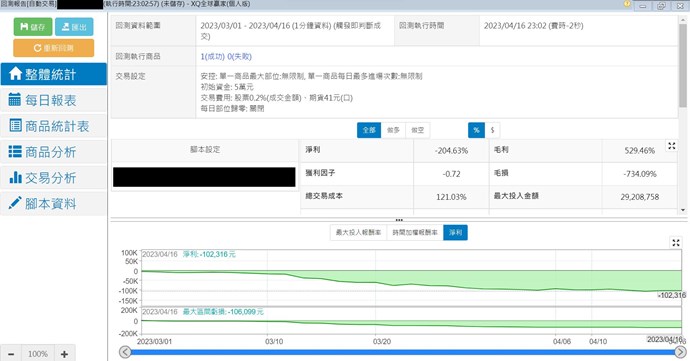
Task: Click the 腳本設定 column header
Action: [205, 150]
